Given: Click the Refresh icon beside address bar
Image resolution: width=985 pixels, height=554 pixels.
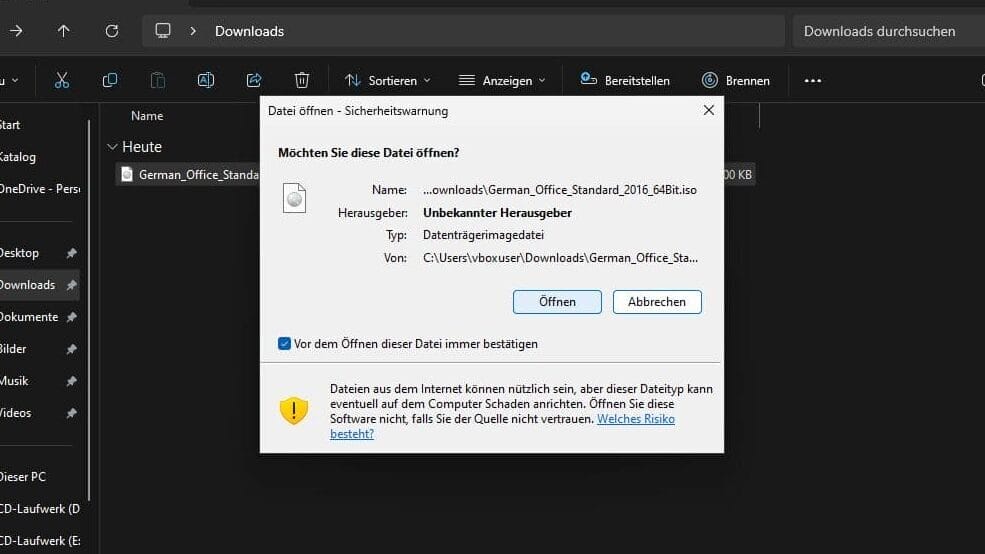Looking at the screenshot, I should point(112,31).
